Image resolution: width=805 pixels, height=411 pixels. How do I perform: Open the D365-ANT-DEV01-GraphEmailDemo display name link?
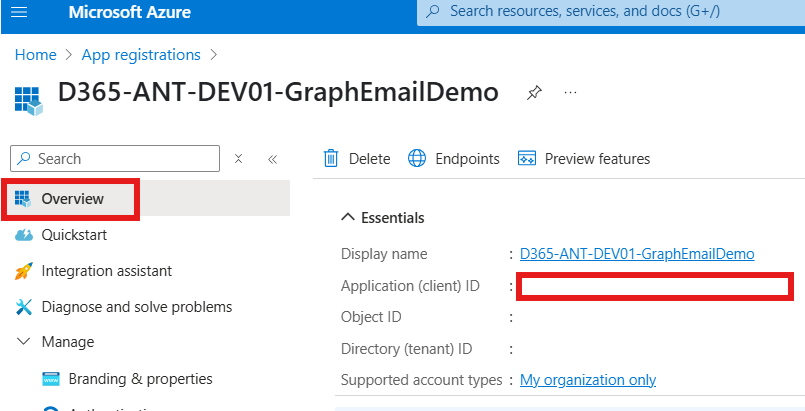637,254
